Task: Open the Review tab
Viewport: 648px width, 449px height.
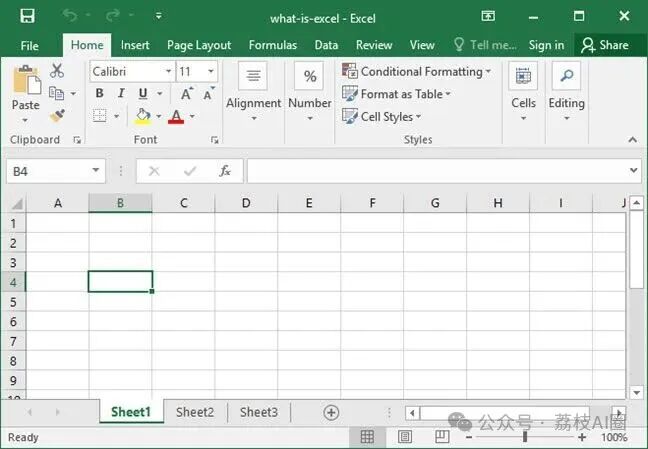Action: click(374, 45)
